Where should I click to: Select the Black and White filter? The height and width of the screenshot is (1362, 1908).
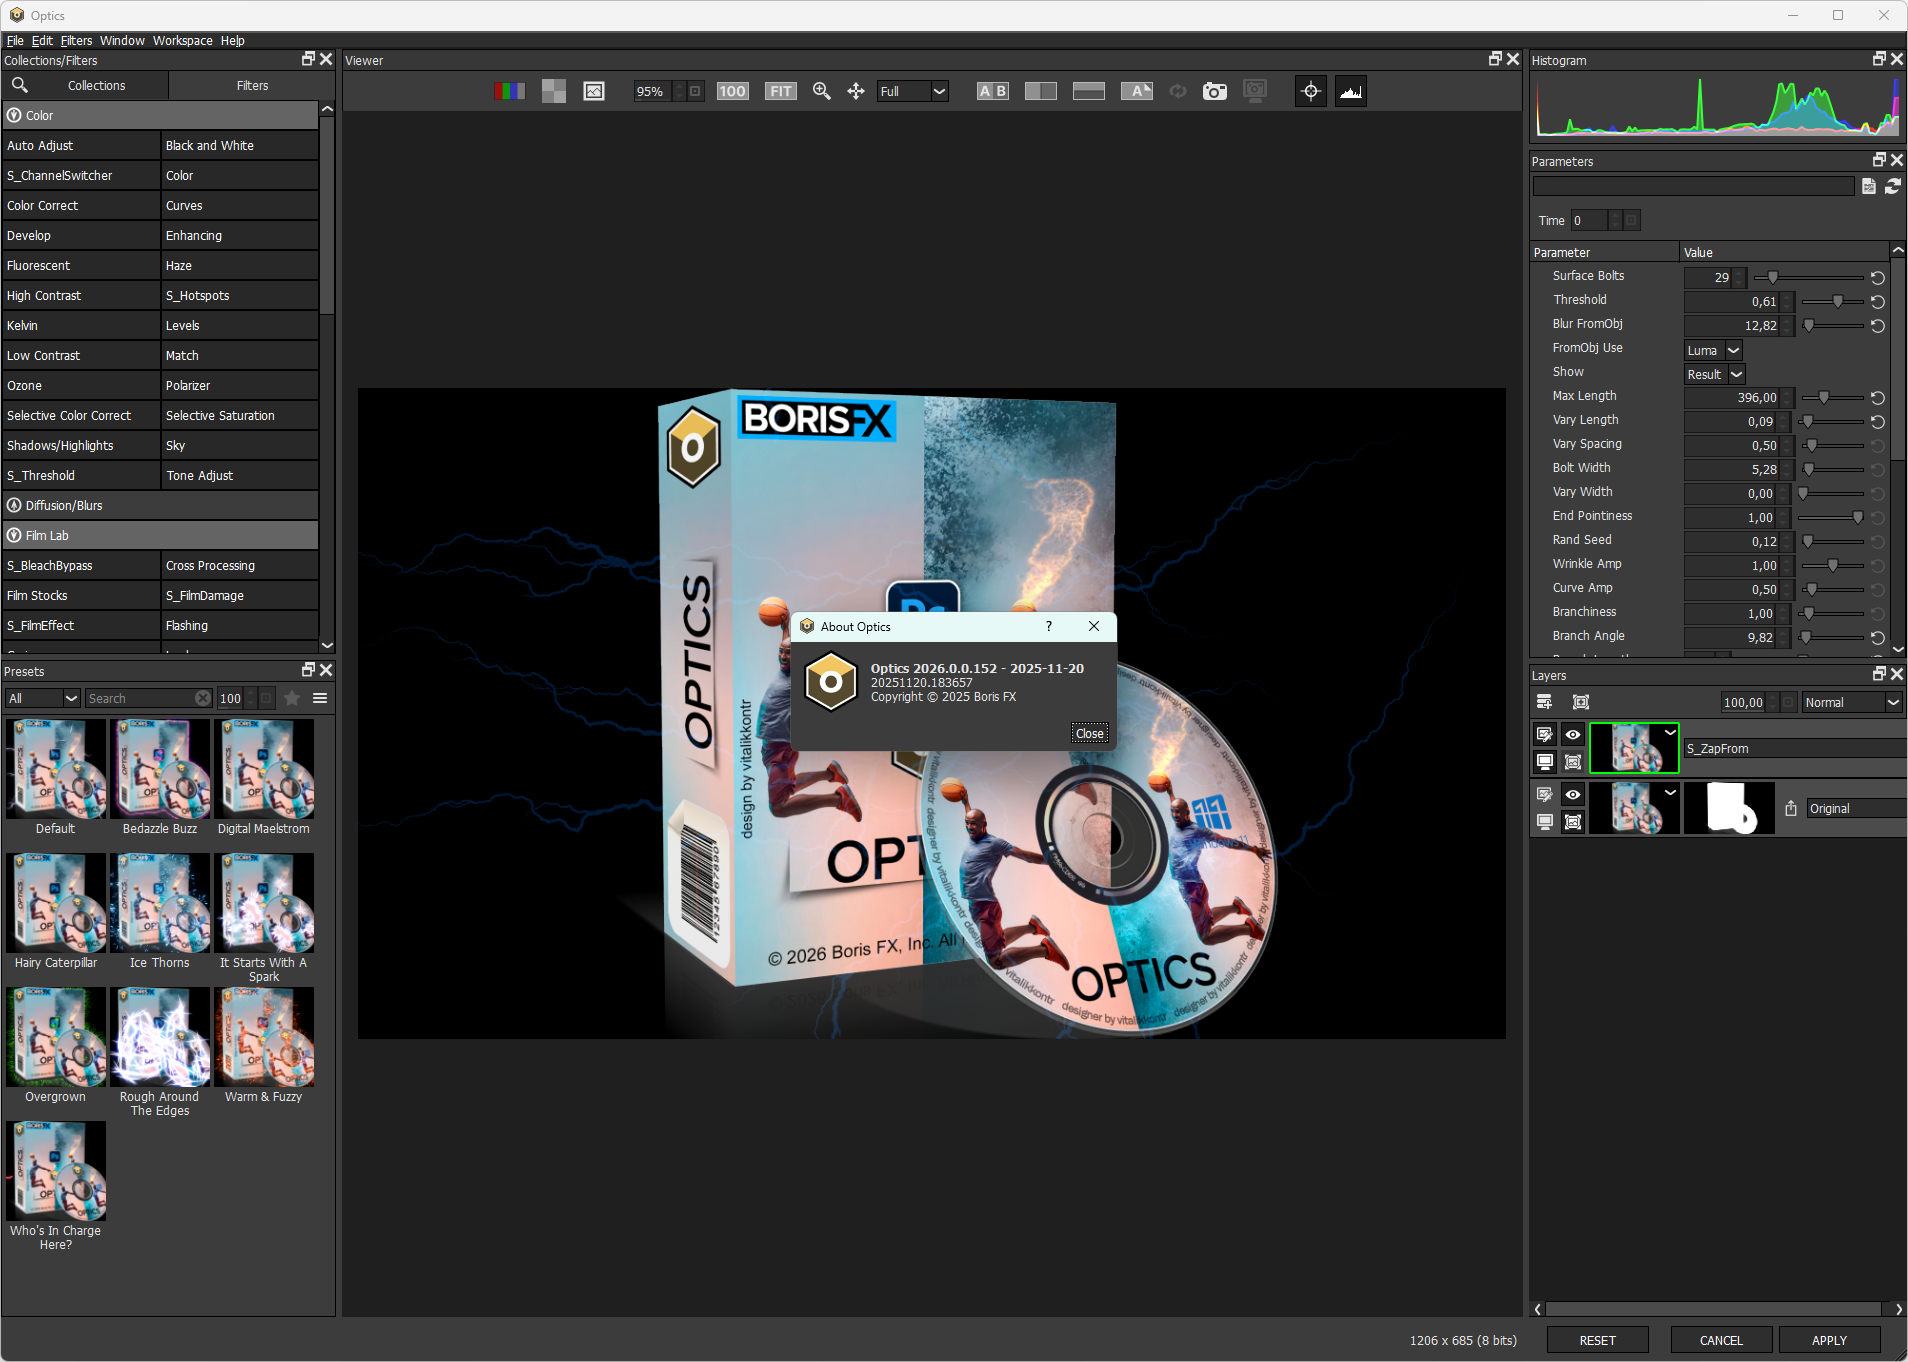point(240,145)
